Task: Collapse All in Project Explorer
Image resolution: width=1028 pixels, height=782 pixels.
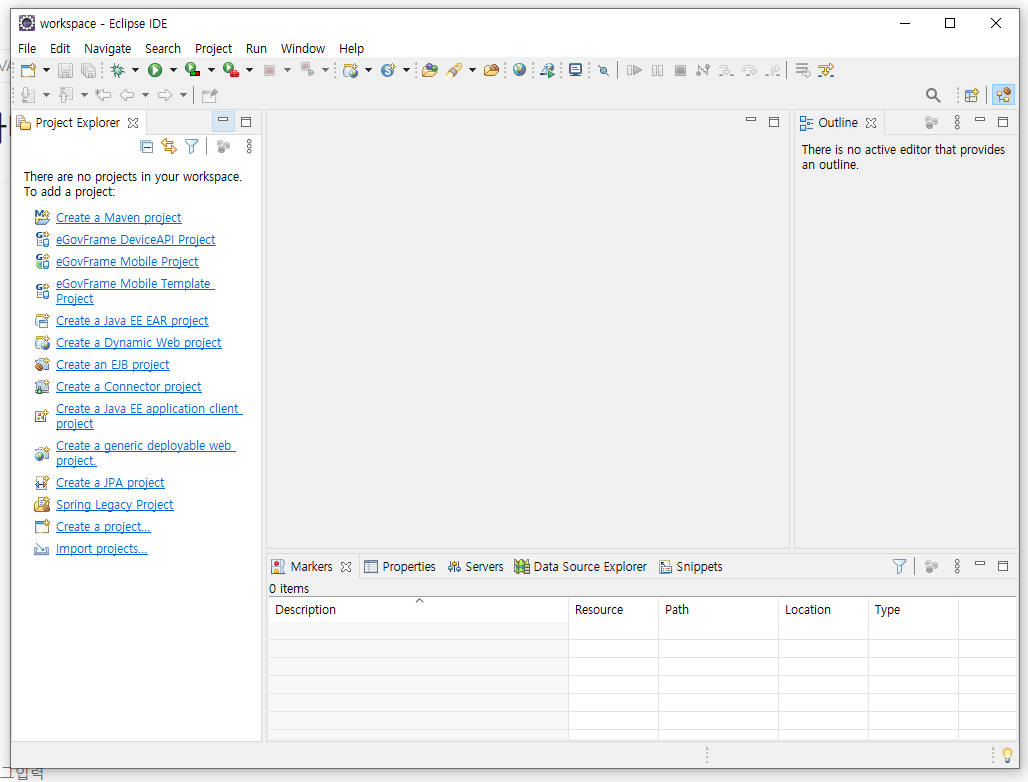Action: pos(147,147)
